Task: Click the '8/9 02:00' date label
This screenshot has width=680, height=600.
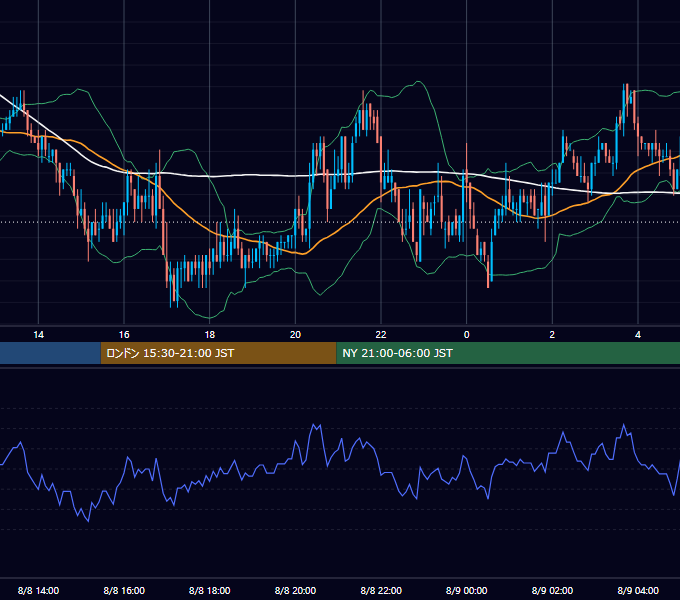Action: click(552, 590)
